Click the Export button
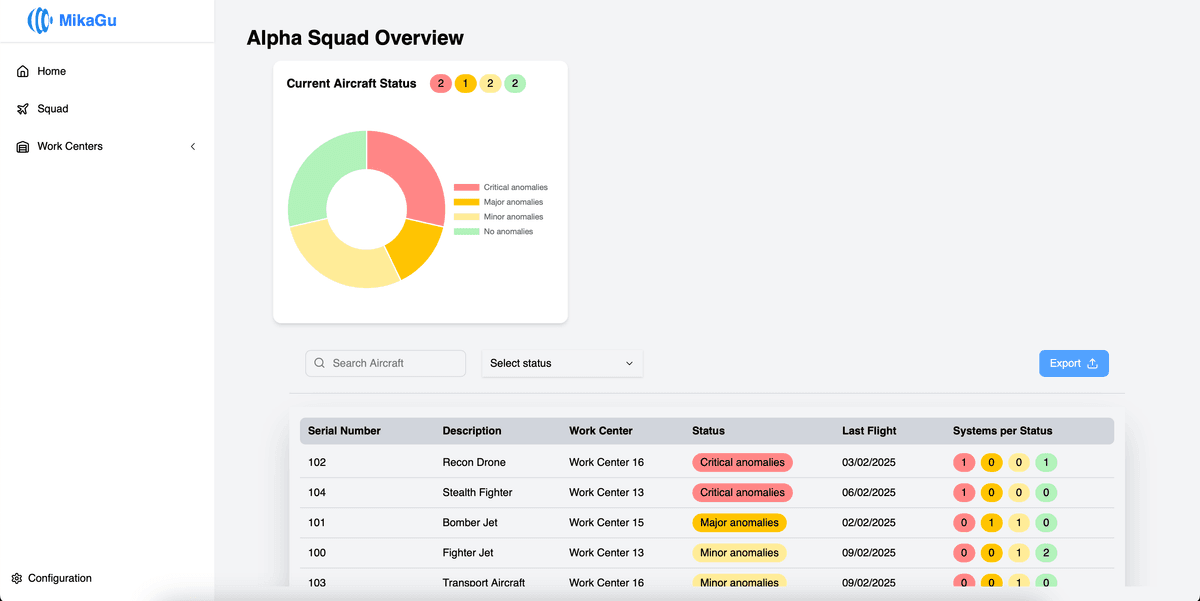 click(x=1073, y=364)
